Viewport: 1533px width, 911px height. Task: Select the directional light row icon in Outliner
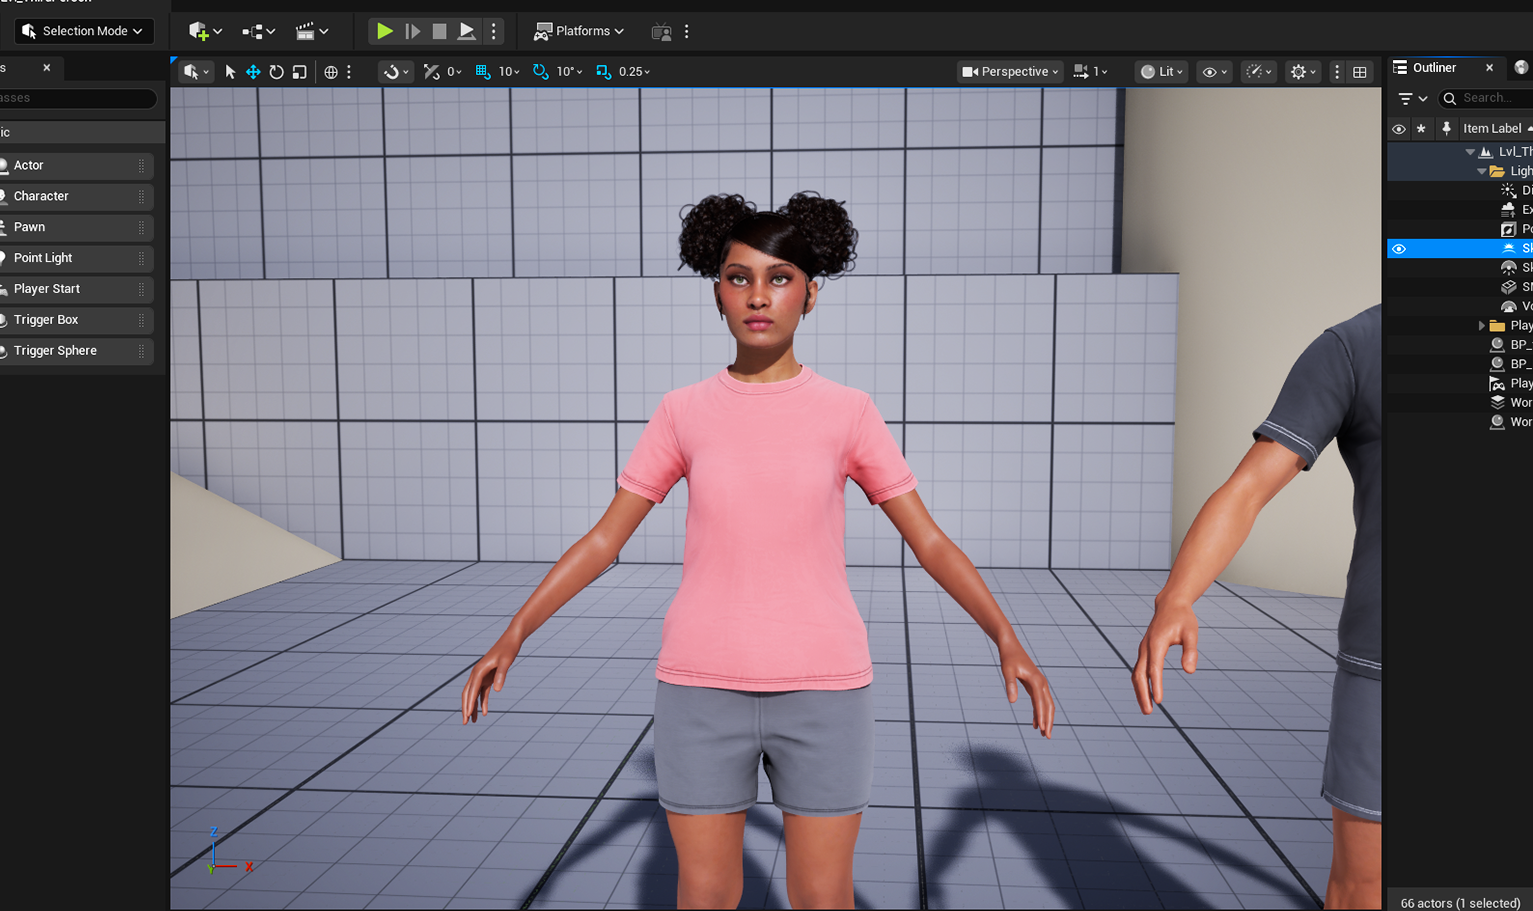click(1509, 190)
